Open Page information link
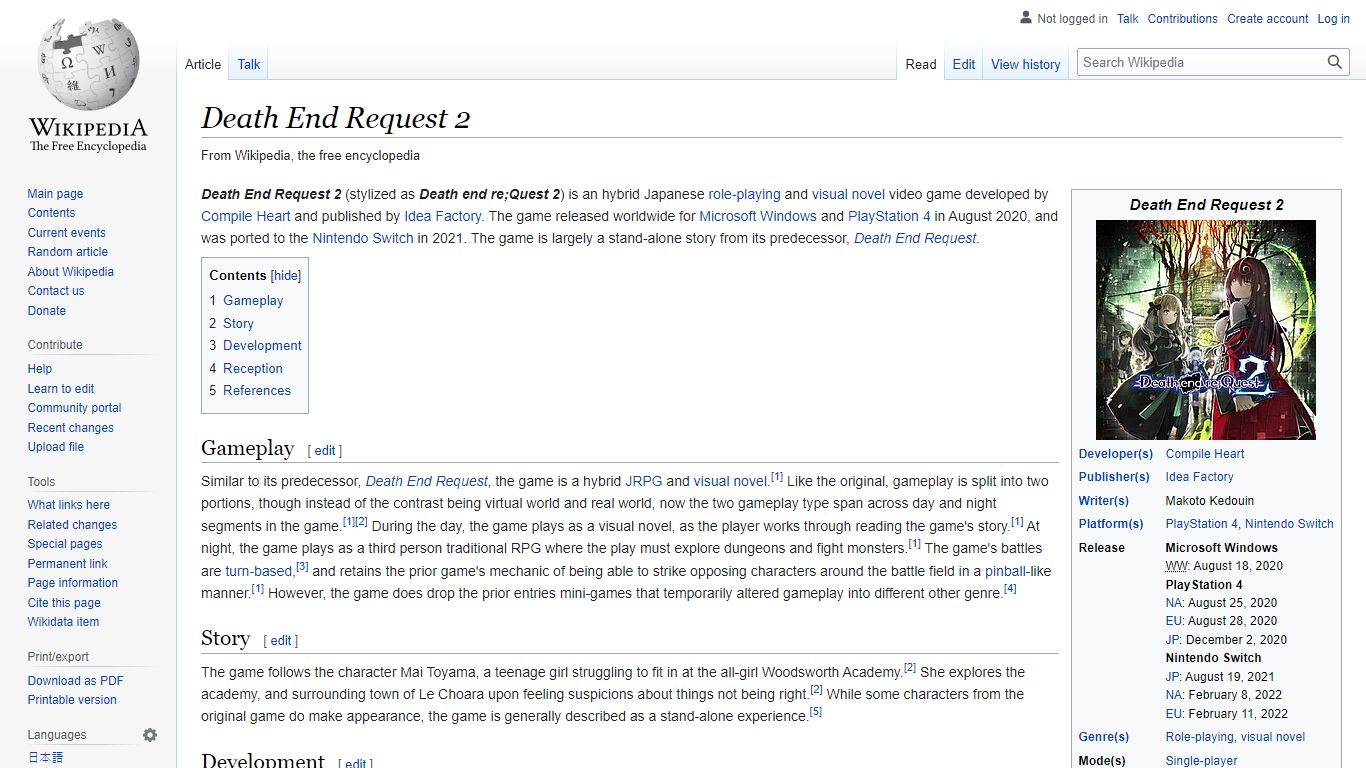The image size is (1366, 768). [72, 583]
